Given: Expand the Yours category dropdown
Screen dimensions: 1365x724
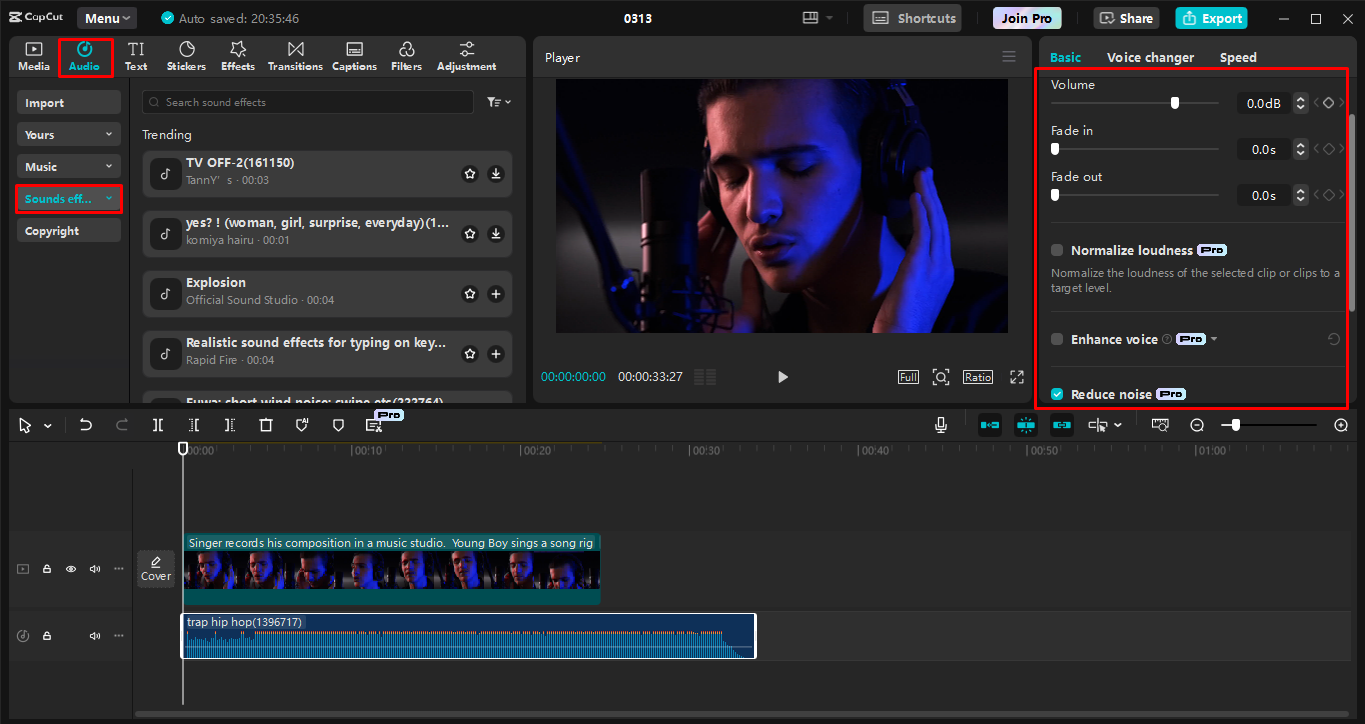Looking at the screenshot, I should (68, 135).
